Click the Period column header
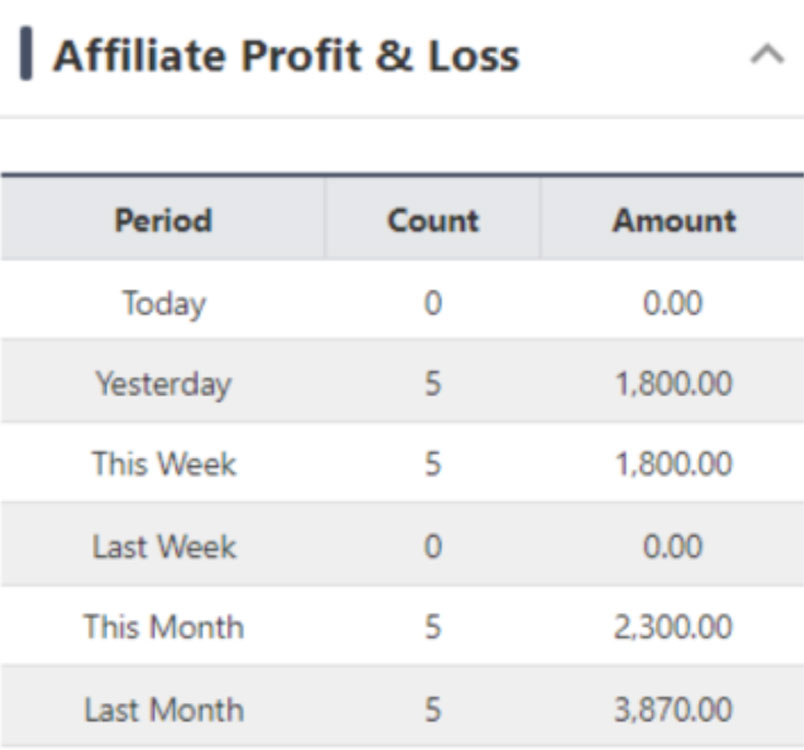Image resolution: width=804 pixels, height=750 pixels. point(163,220)
